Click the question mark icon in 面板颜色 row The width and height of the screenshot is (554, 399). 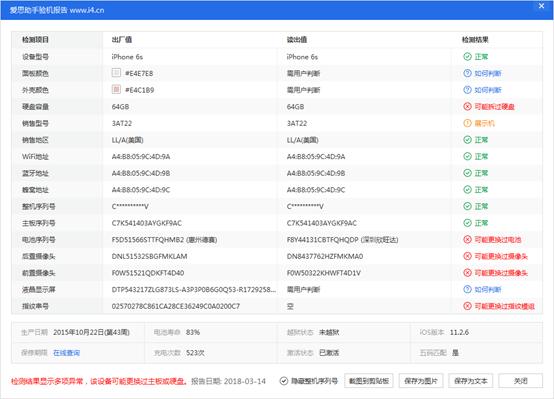467,73
